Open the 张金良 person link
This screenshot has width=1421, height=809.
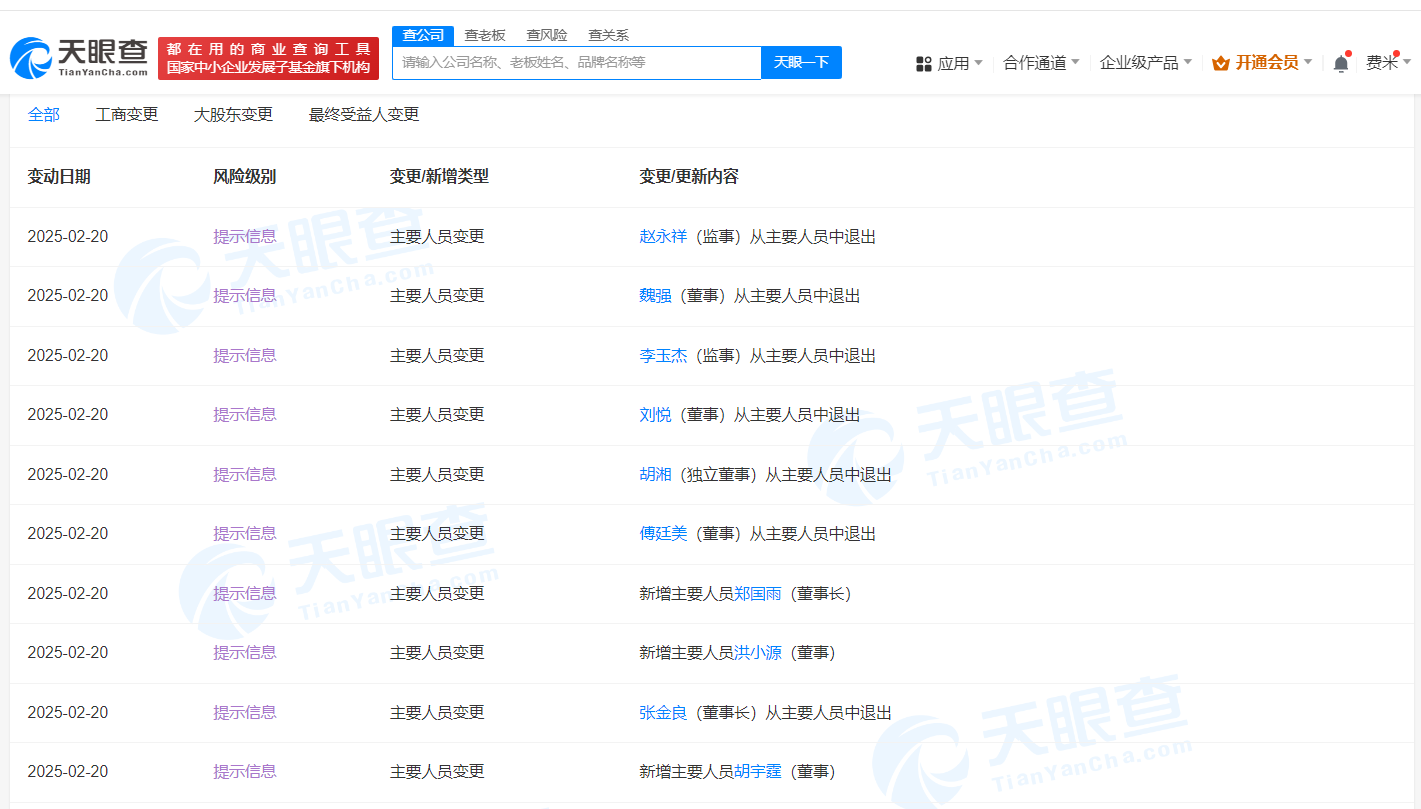(663, 712)
